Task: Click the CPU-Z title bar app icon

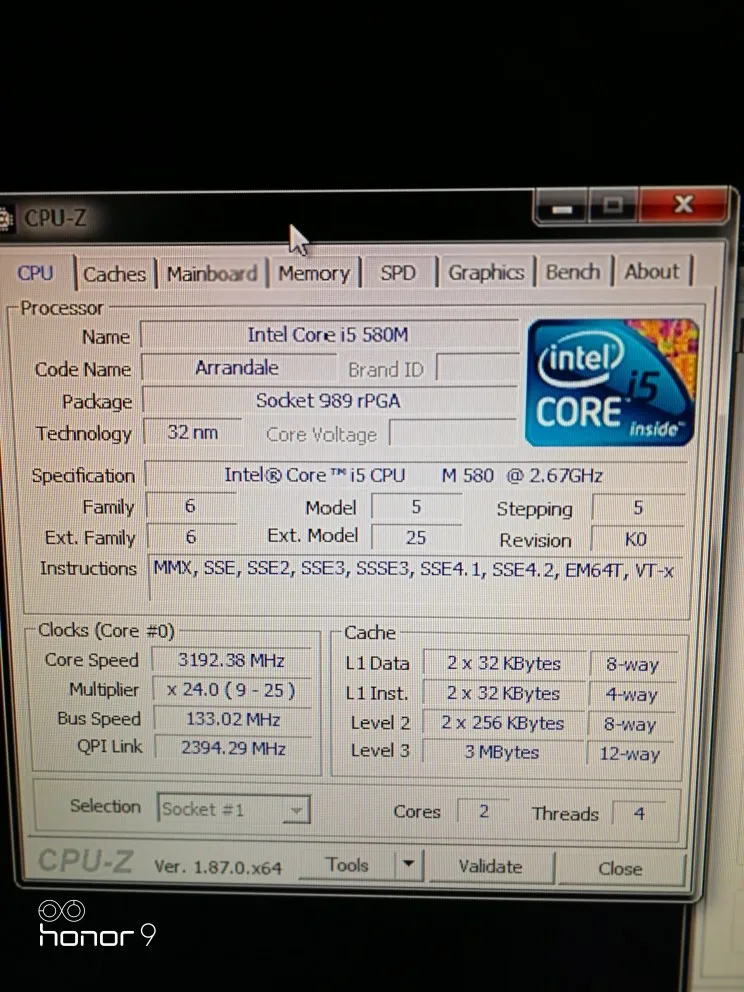Action: [x=5, y=219]
